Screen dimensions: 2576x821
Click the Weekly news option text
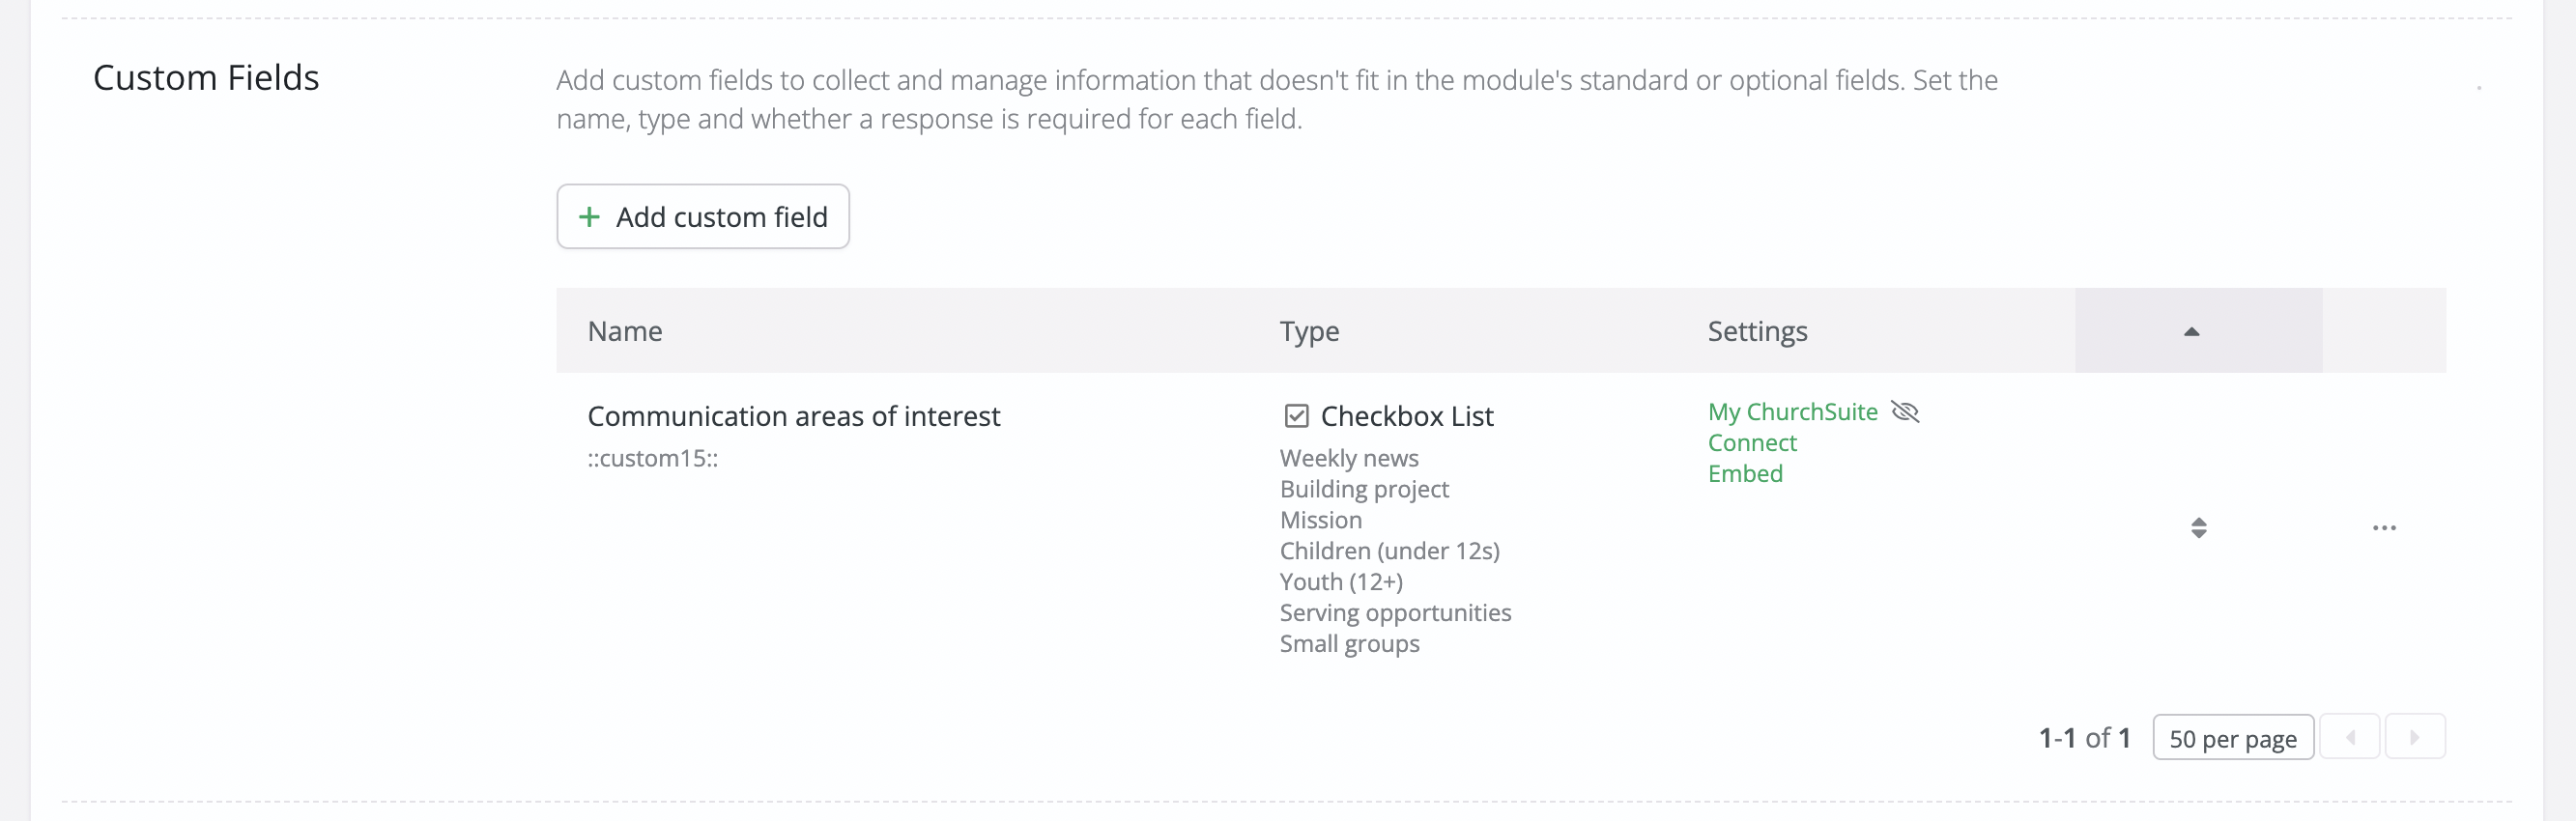[1349, 459]
